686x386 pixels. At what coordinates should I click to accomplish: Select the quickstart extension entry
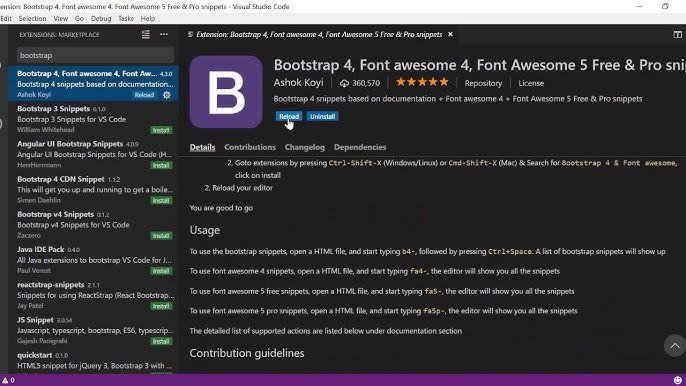(x=94, y=361)
